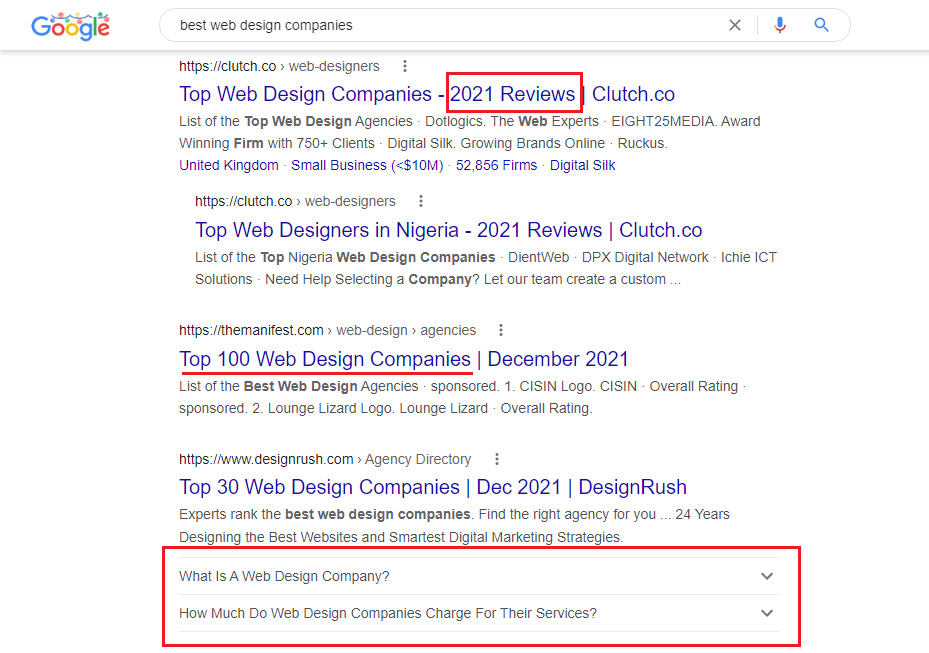This screenshot has width=929, height=653.
Task: Click the 'What Is A Web Design Company?' question text
Action: coord(284,576)
